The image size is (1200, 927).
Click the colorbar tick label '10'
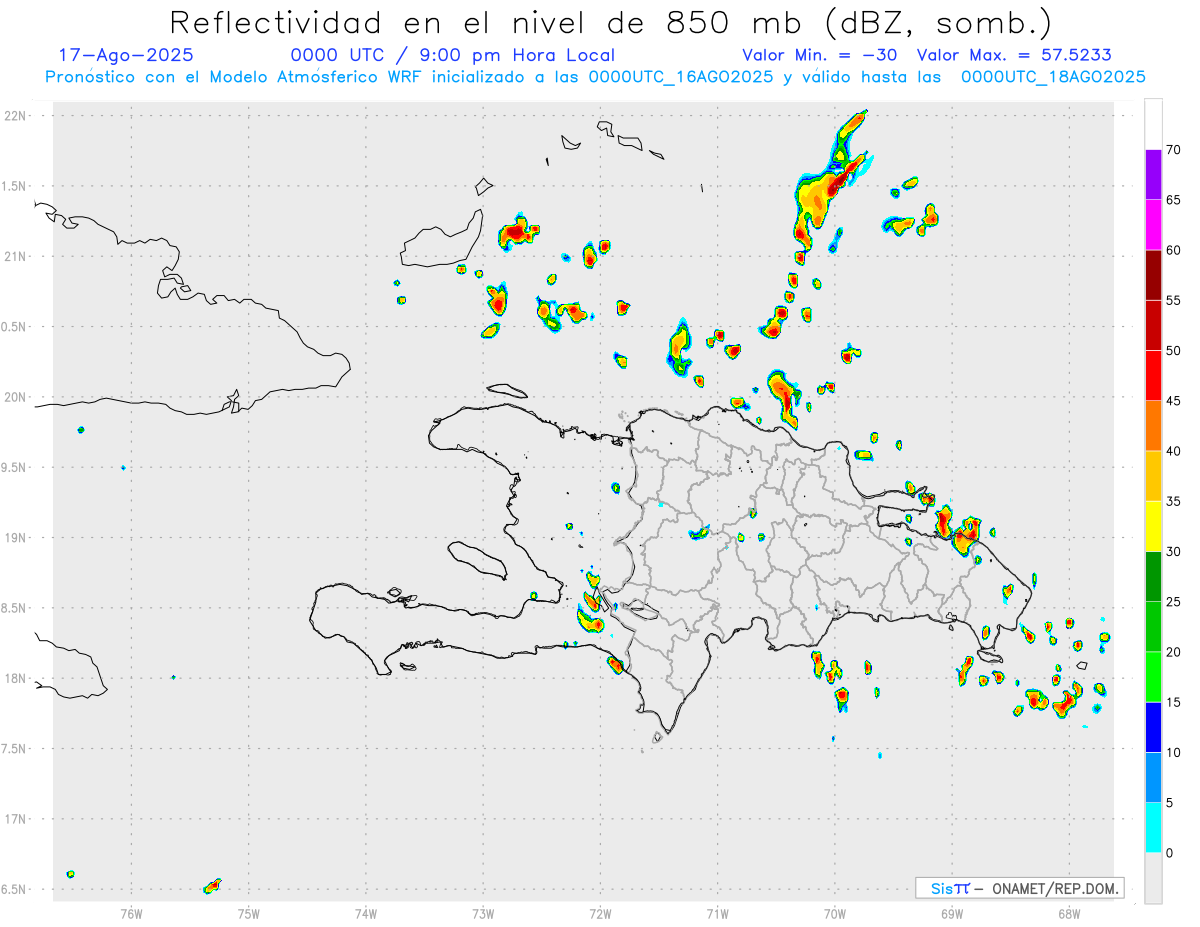tap(1174, 753)
